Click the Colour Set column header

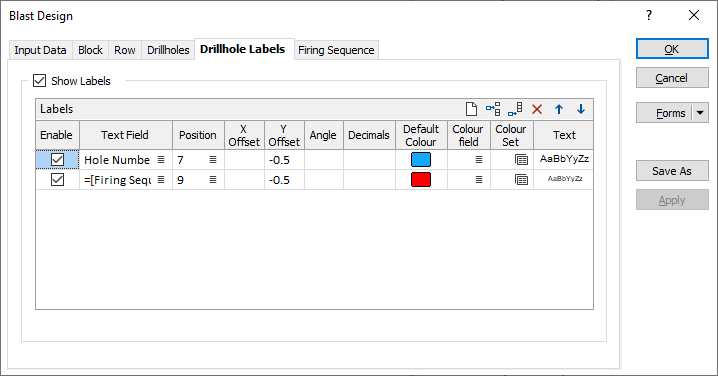click(x=511, y=135)
